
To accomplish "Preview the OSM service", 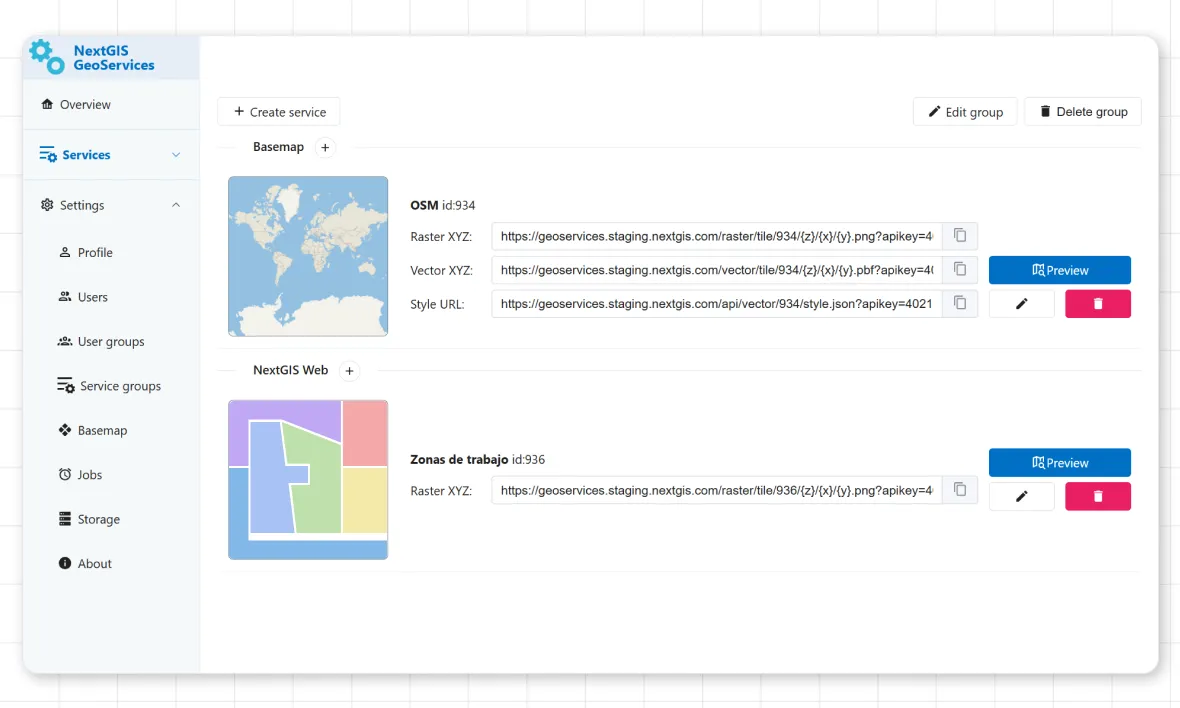I will [1060, 270].
